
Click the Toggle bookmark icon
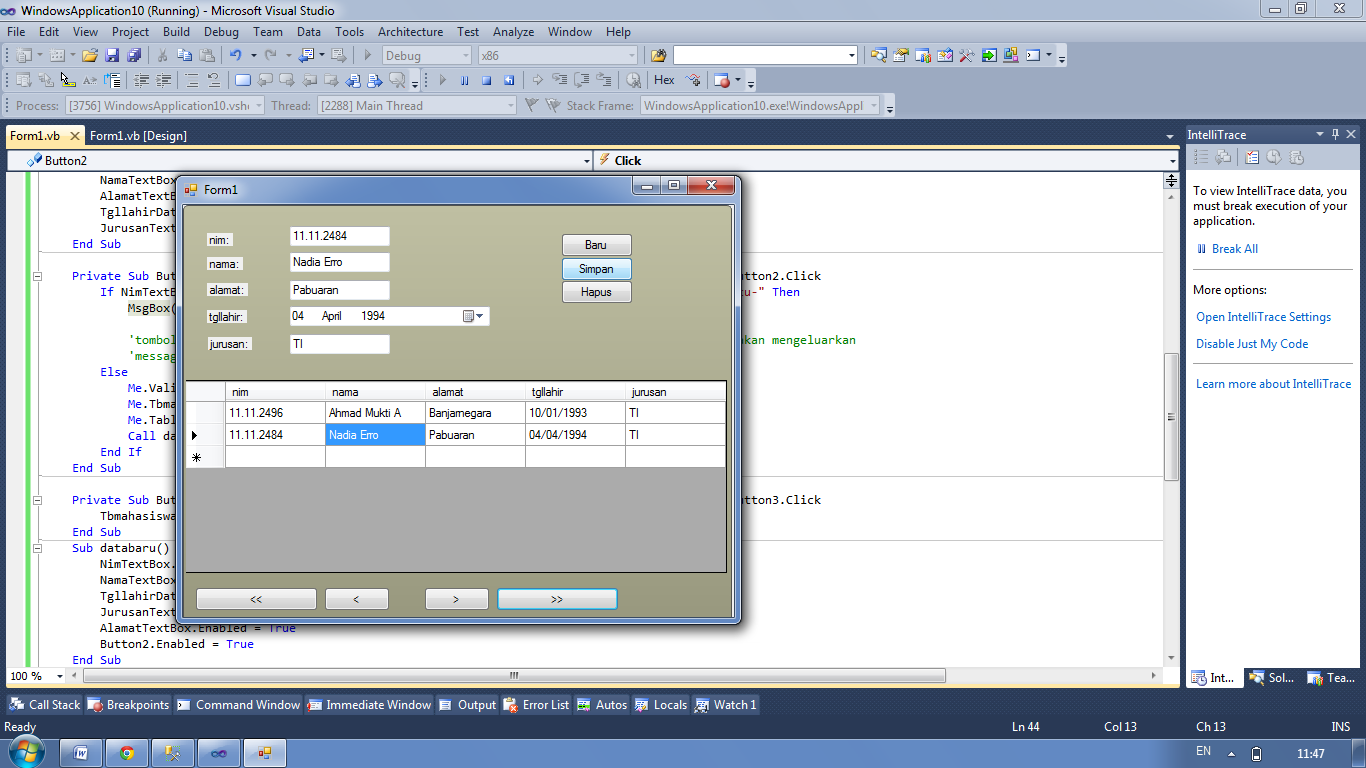point(242,80)
